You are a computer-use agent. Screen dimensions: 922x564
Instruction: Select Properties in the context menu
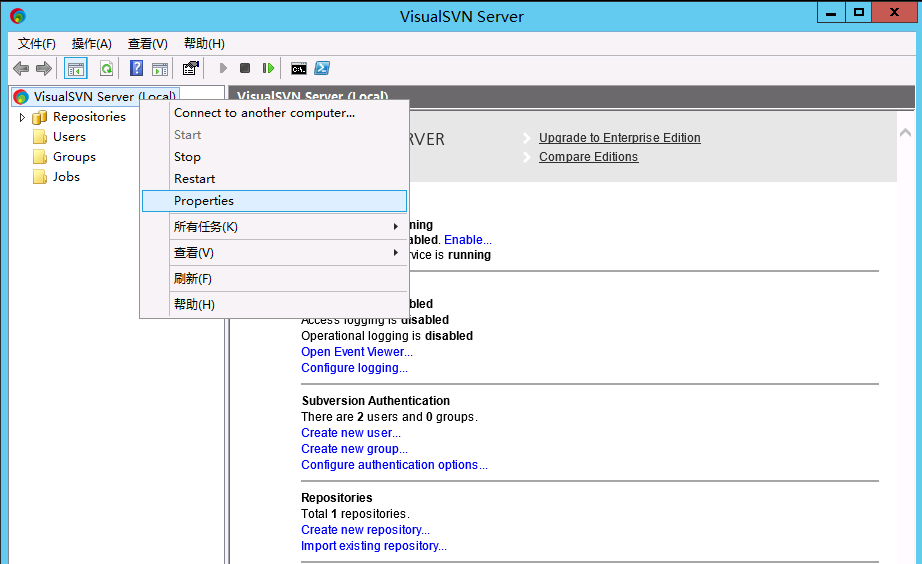(x=274, y=201)
